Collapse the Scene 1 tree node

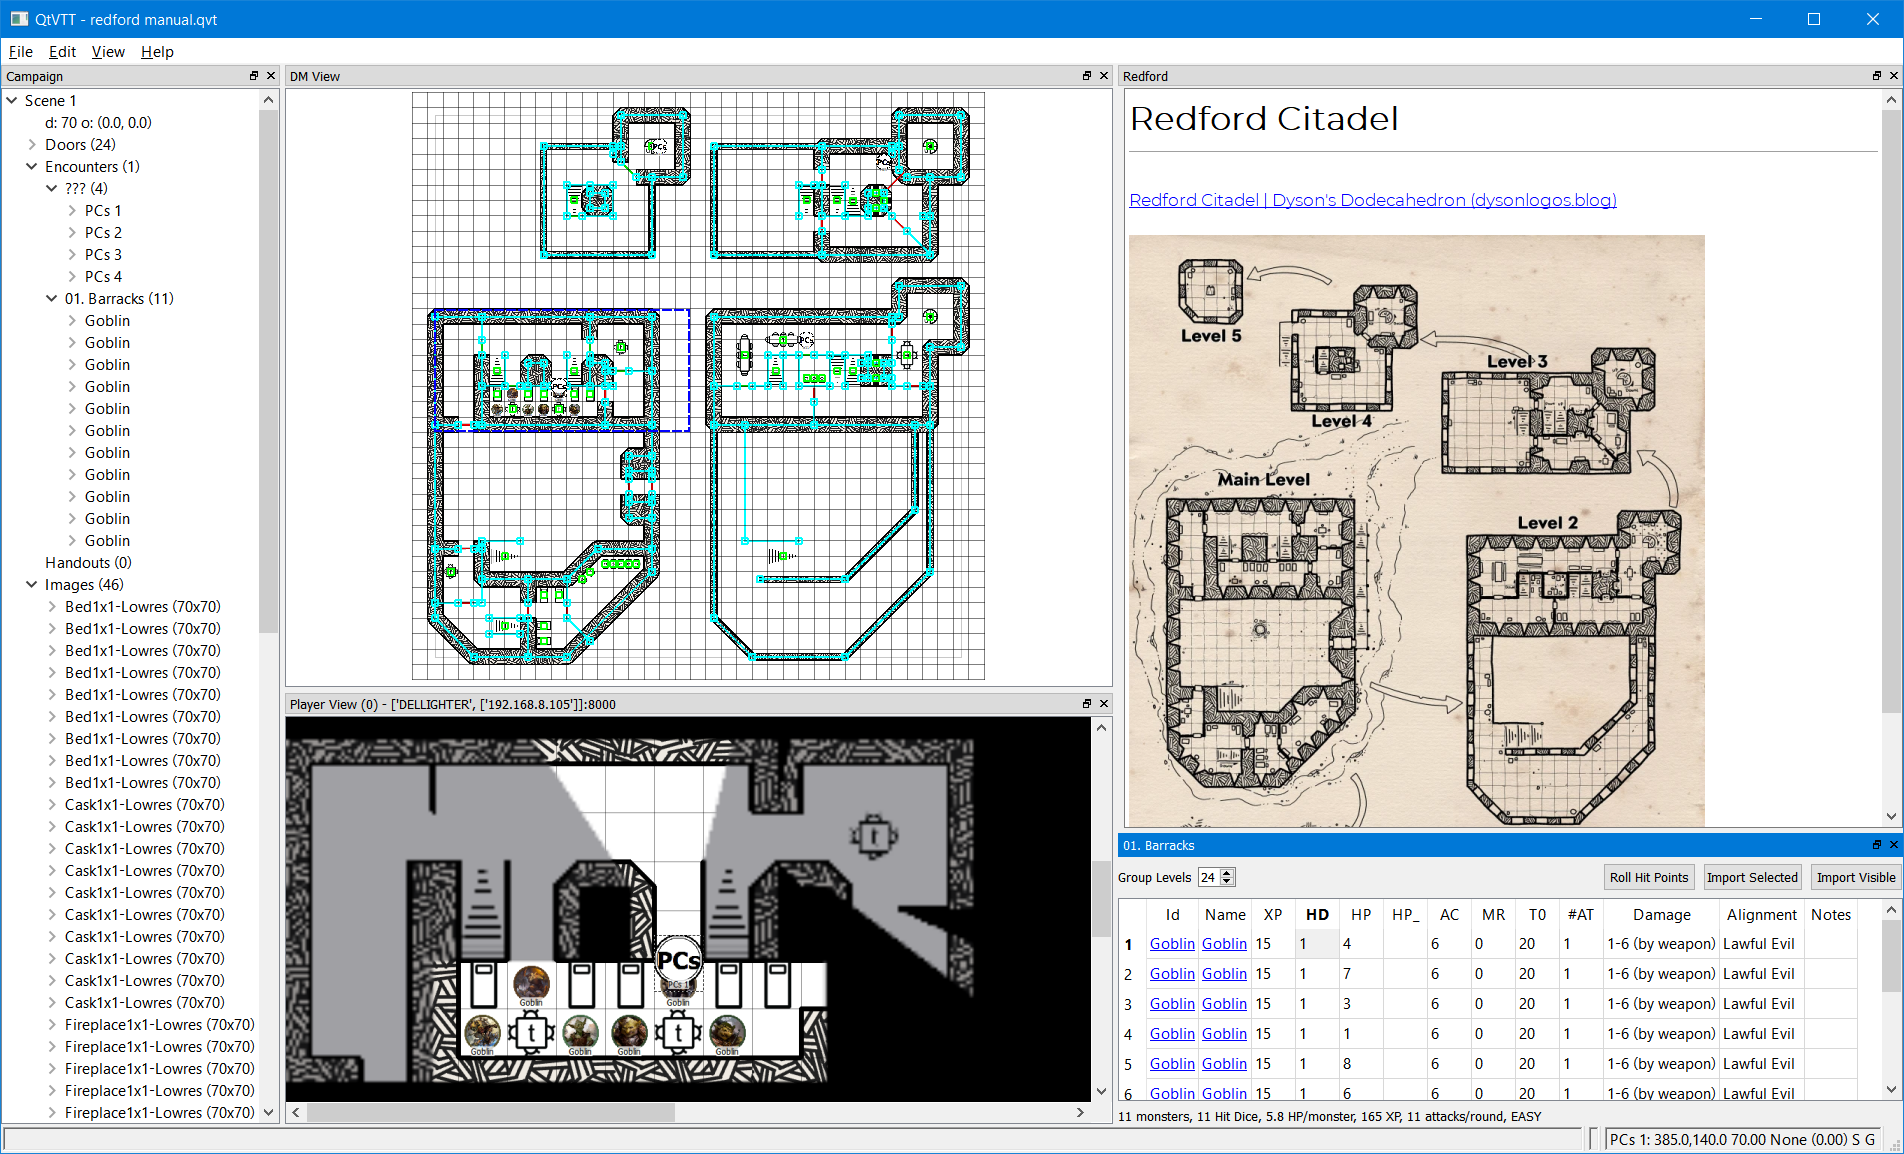pos(12,101)
